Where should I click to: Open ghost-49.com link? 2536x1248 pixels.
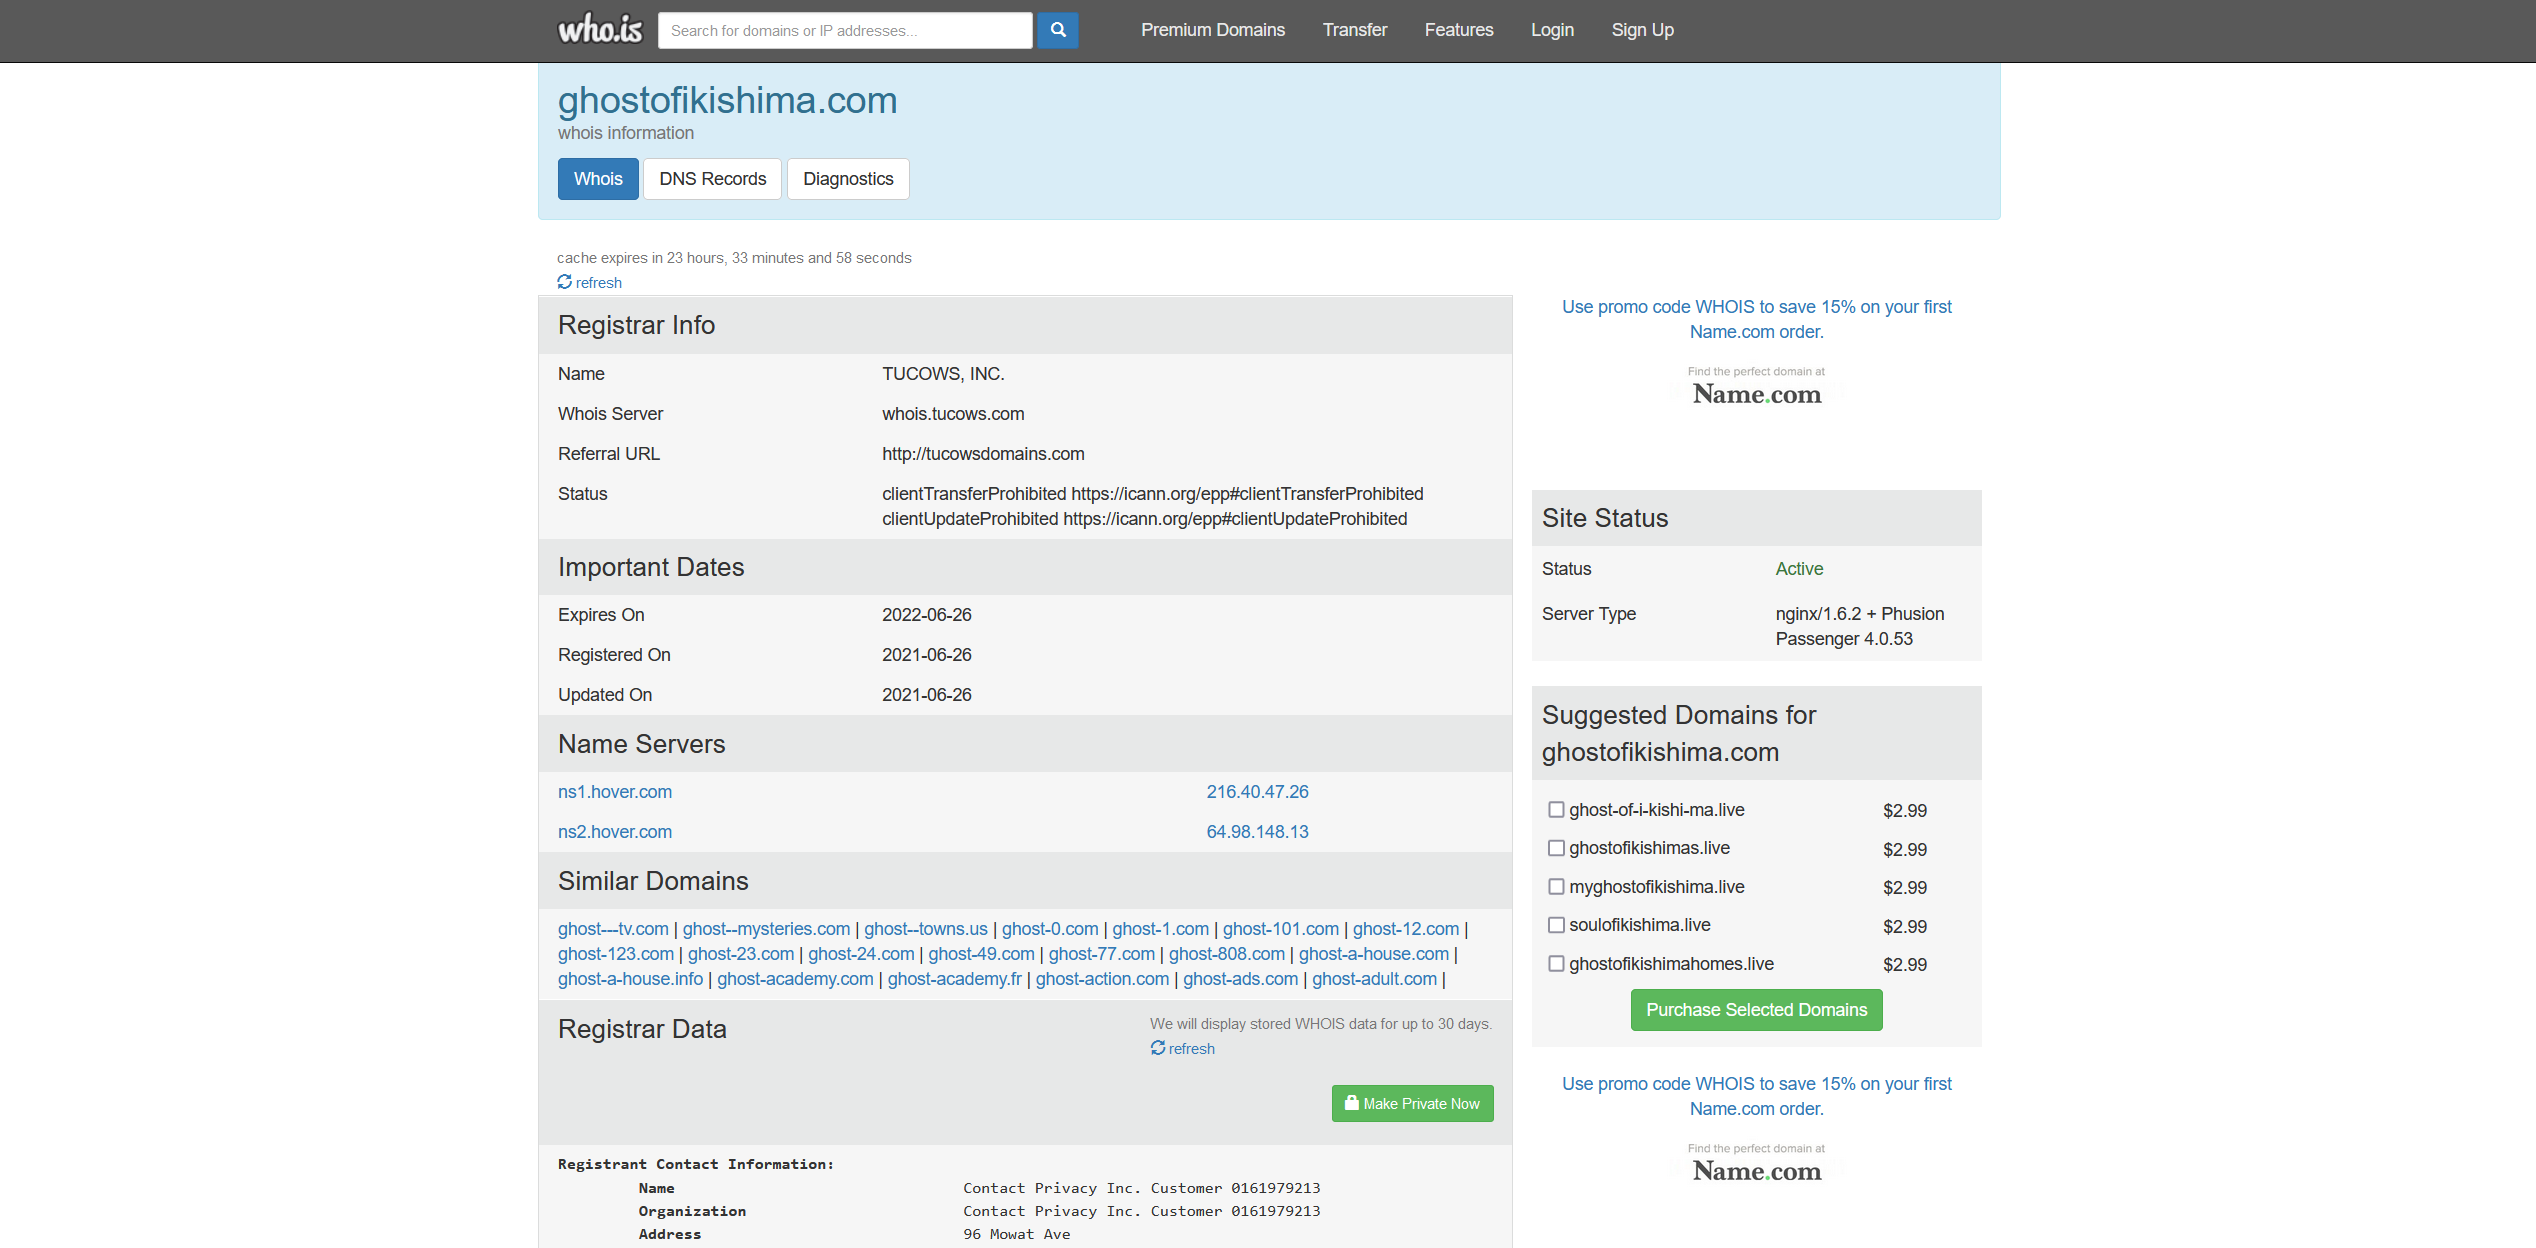(981, 954)
